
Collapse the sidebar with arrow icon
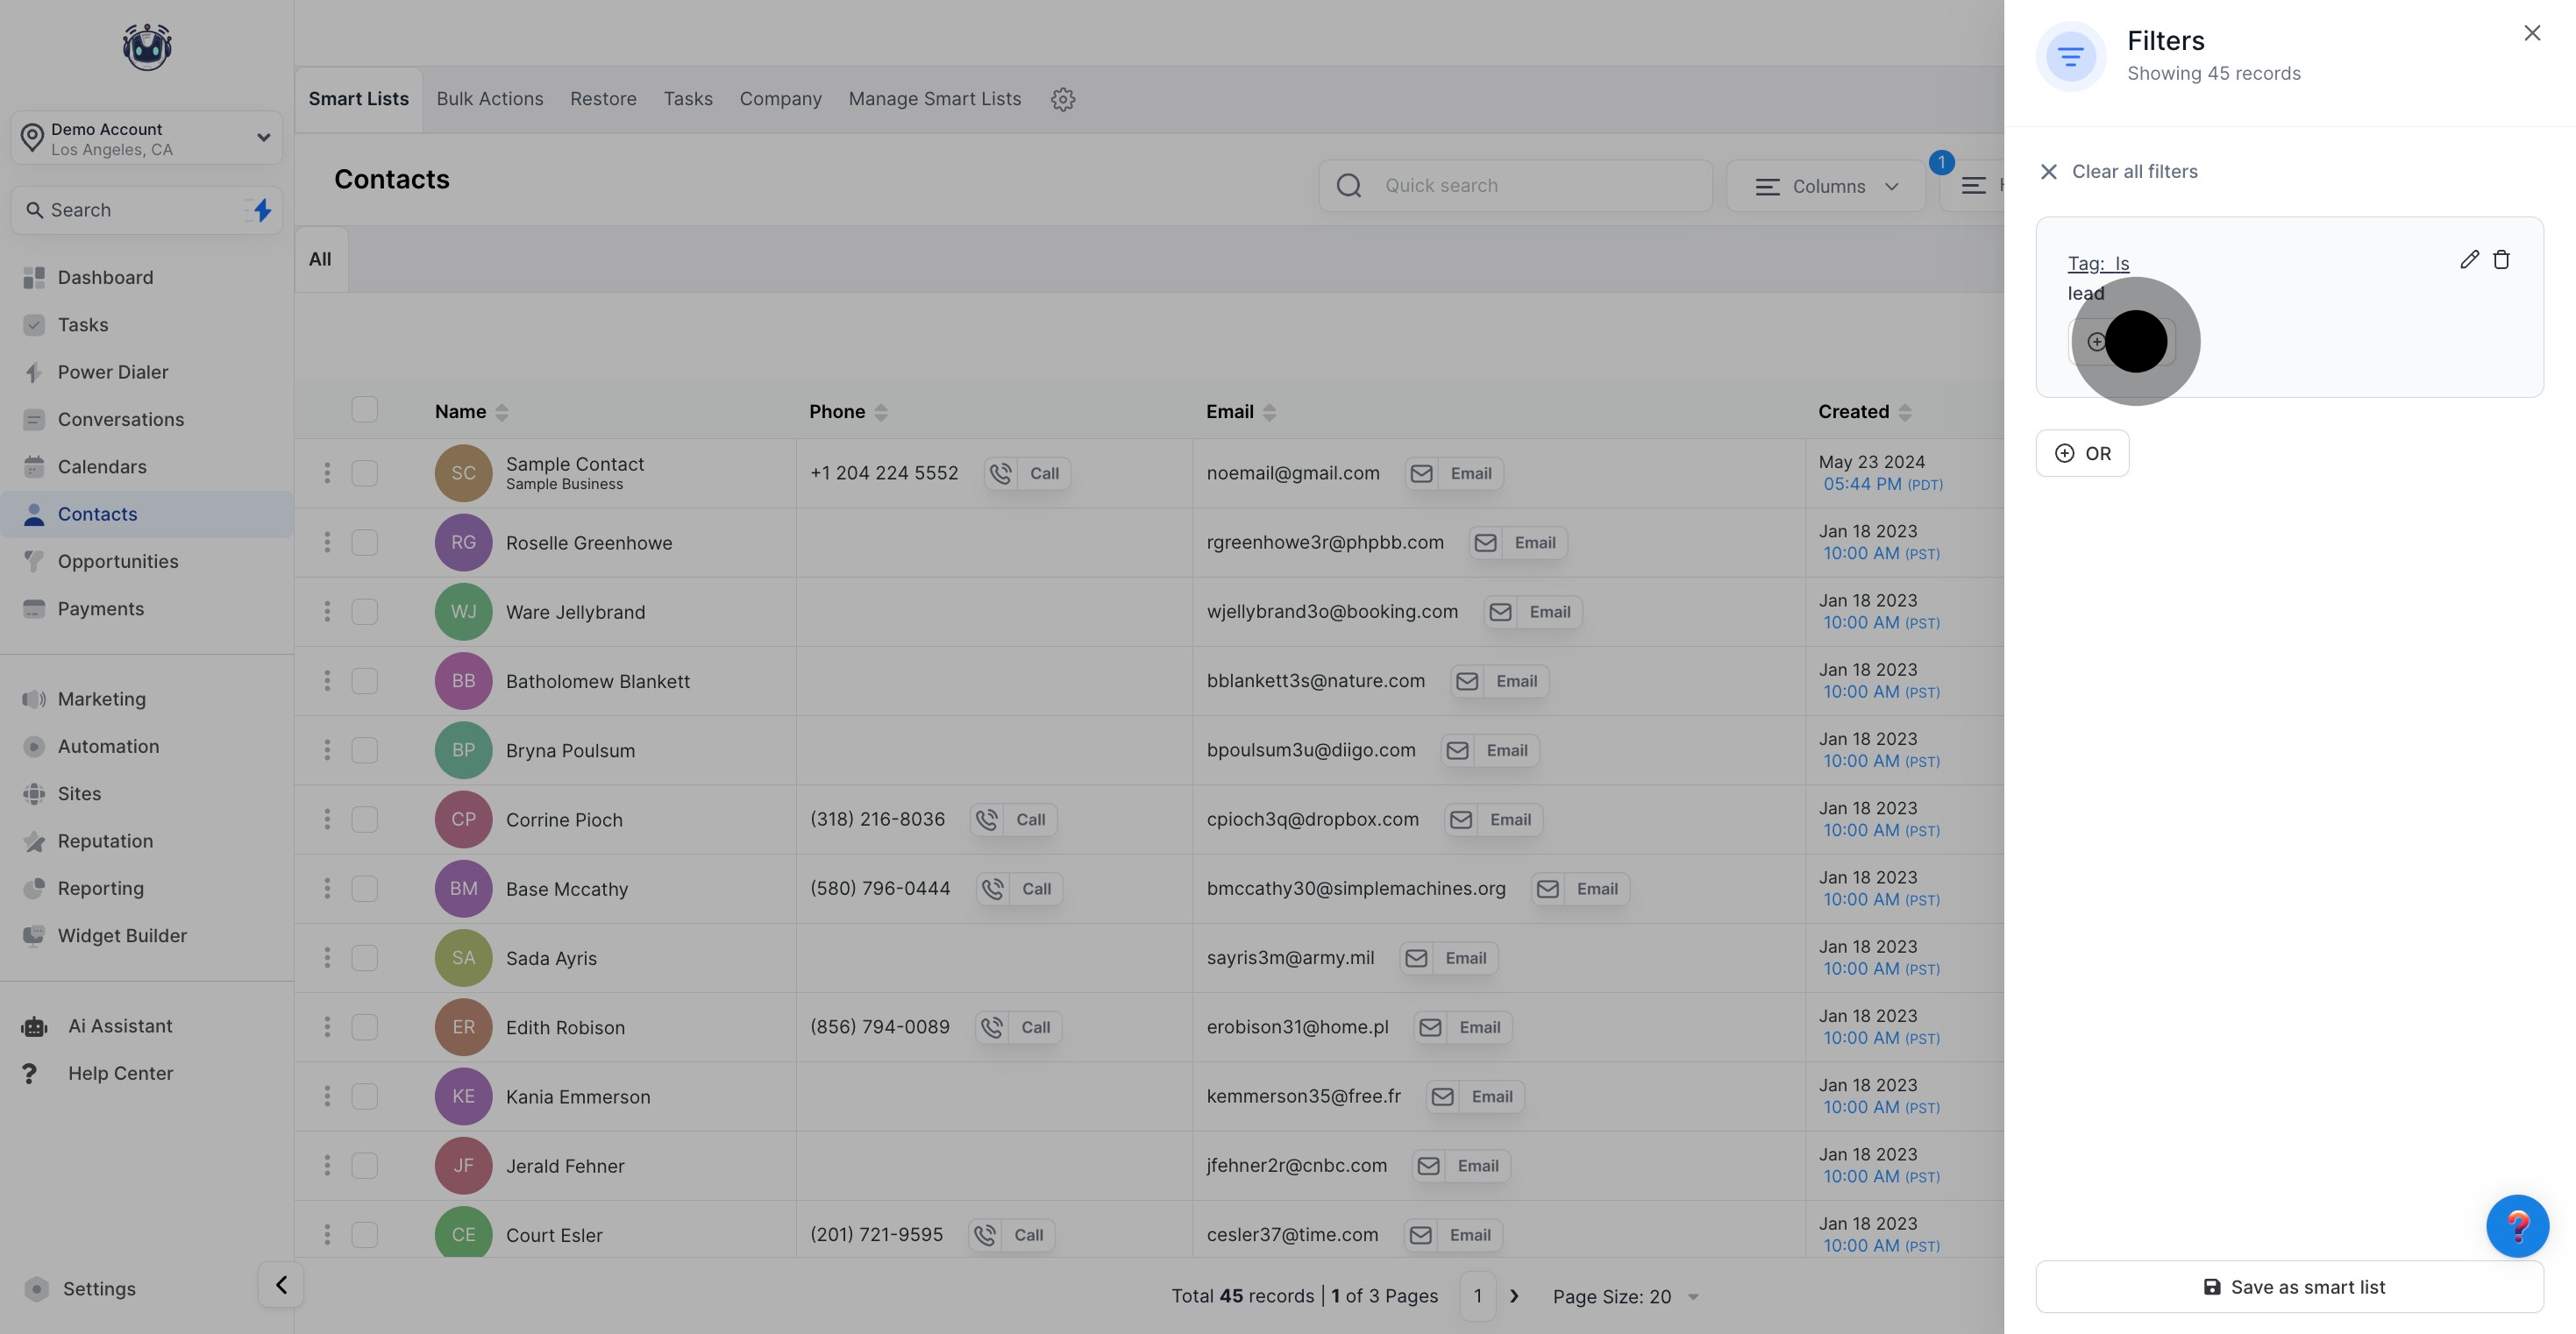coord(281,1285)
